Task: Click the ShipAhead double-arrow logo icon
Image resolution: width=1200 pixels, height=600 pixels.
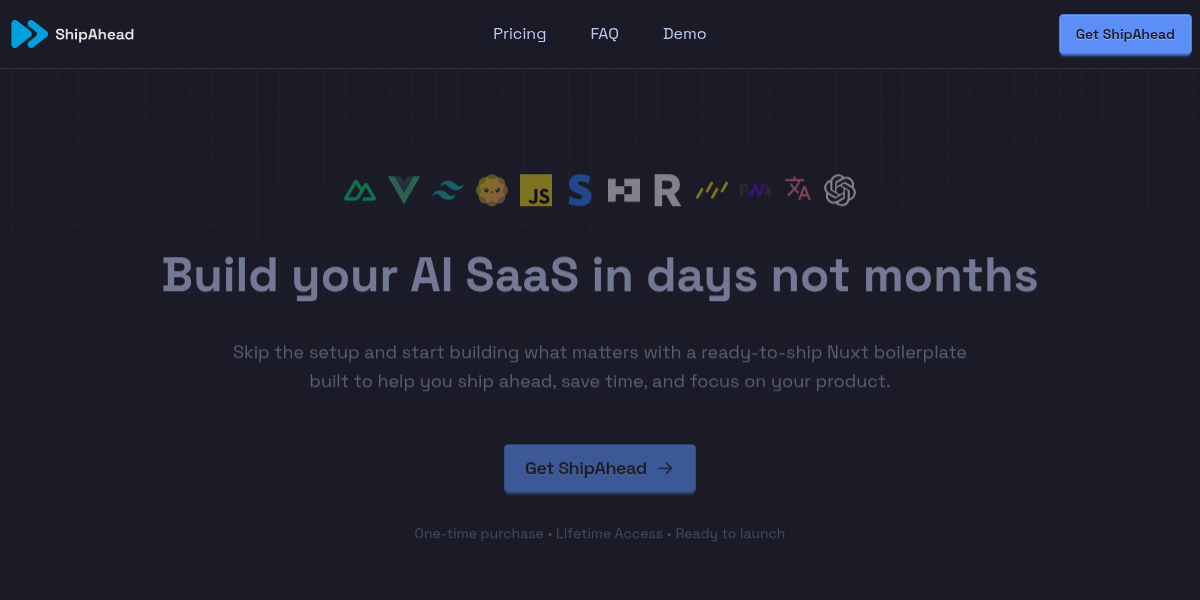Action: click(x=29, y=34)
